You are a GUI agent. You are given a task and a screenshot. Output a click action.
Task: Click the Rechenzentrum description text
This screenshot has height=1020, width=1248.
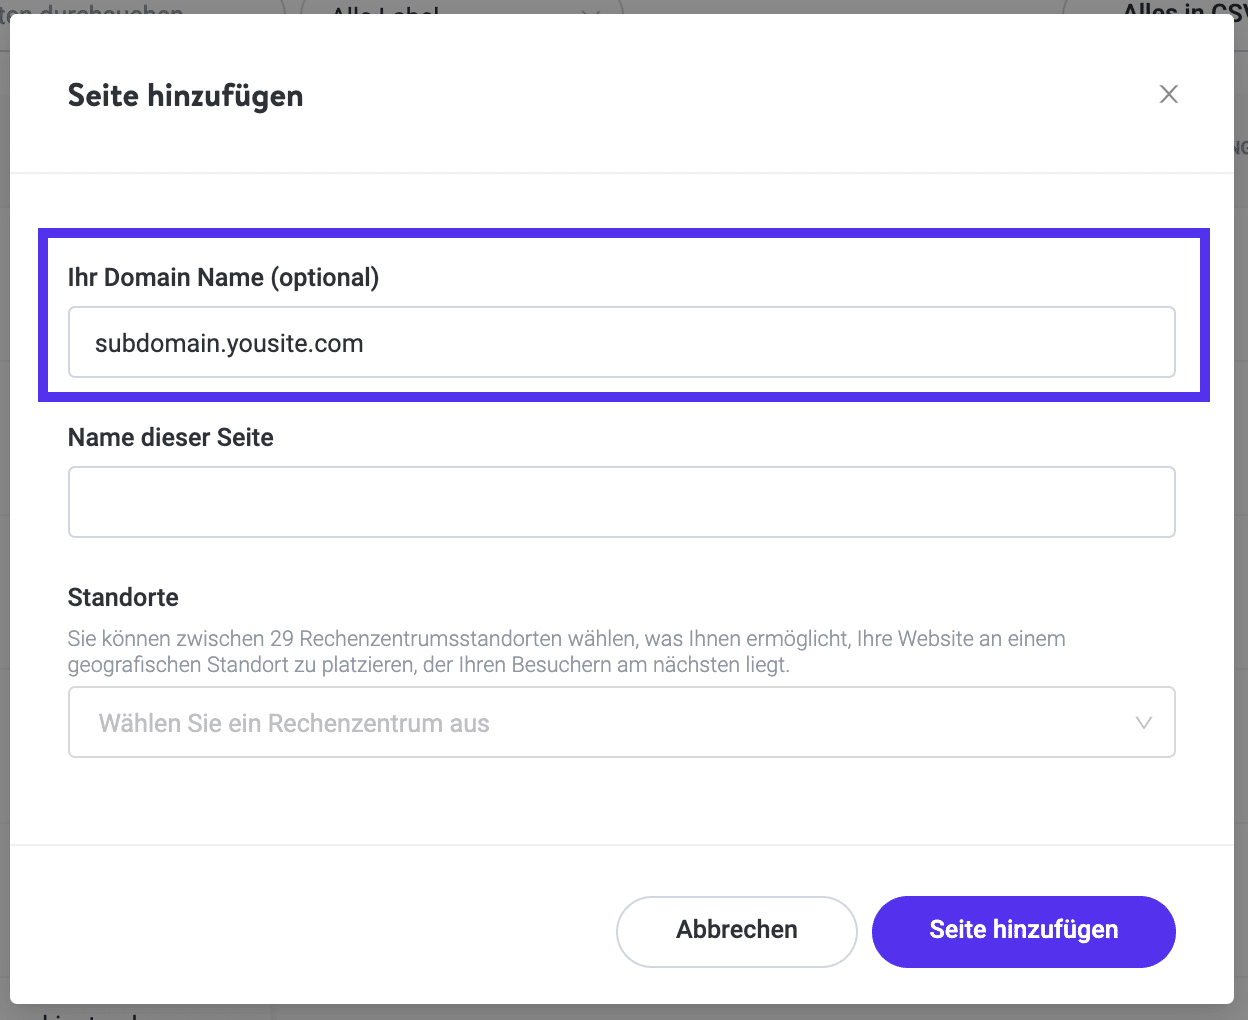tap(566, 650)
